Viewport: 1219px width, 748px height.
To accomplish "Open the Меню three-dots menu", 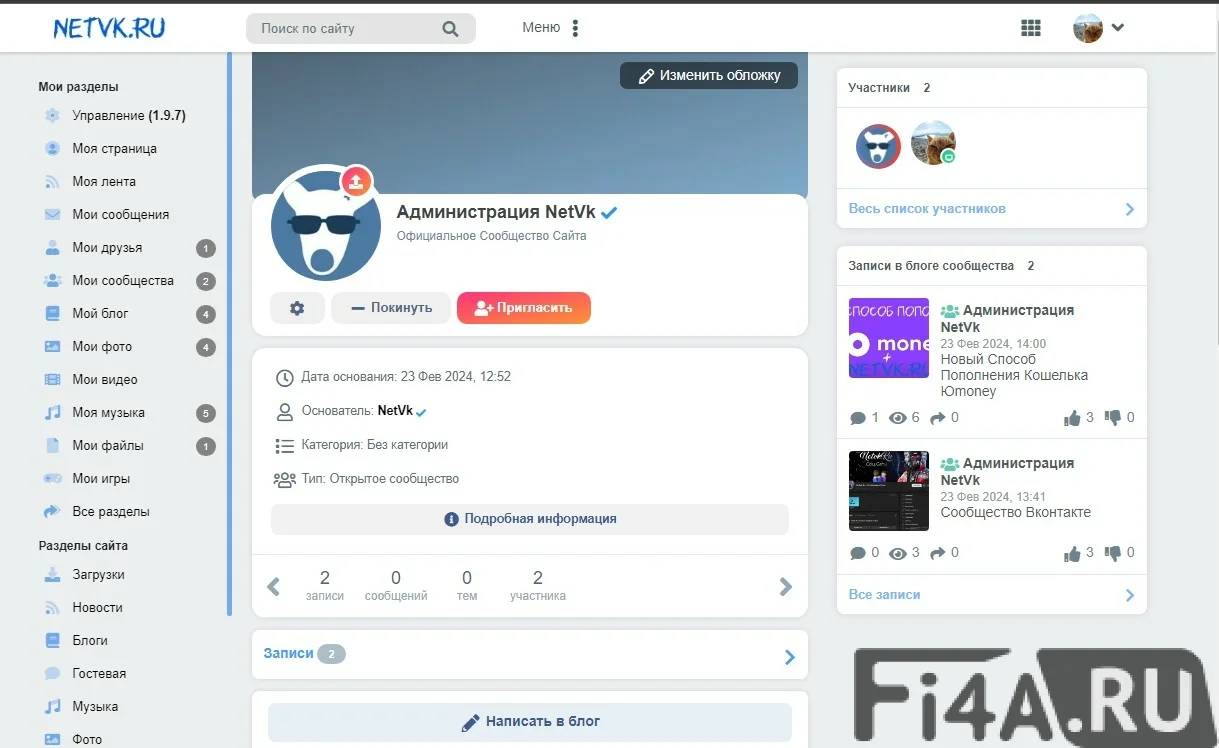I will pos(575,28).
